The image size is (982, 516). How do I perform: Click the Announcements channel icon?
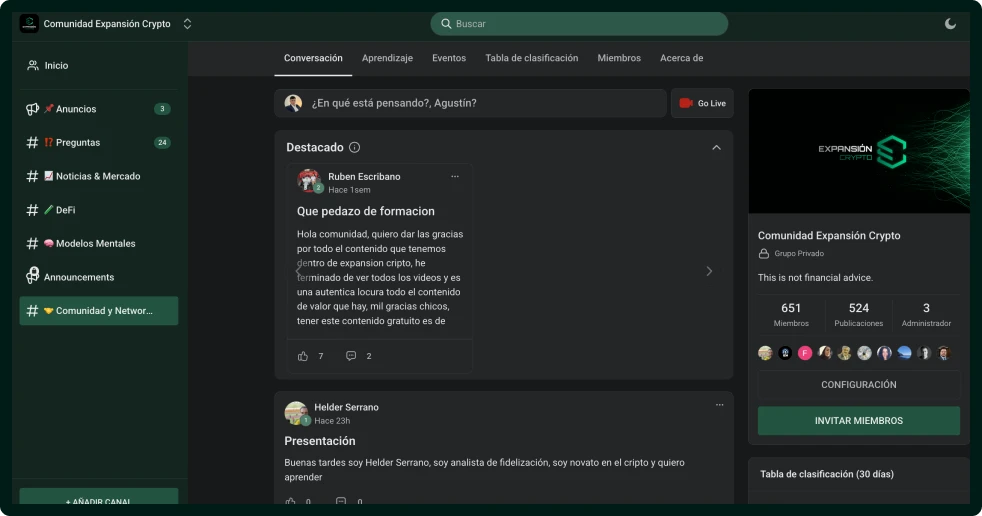coord(33,276)
